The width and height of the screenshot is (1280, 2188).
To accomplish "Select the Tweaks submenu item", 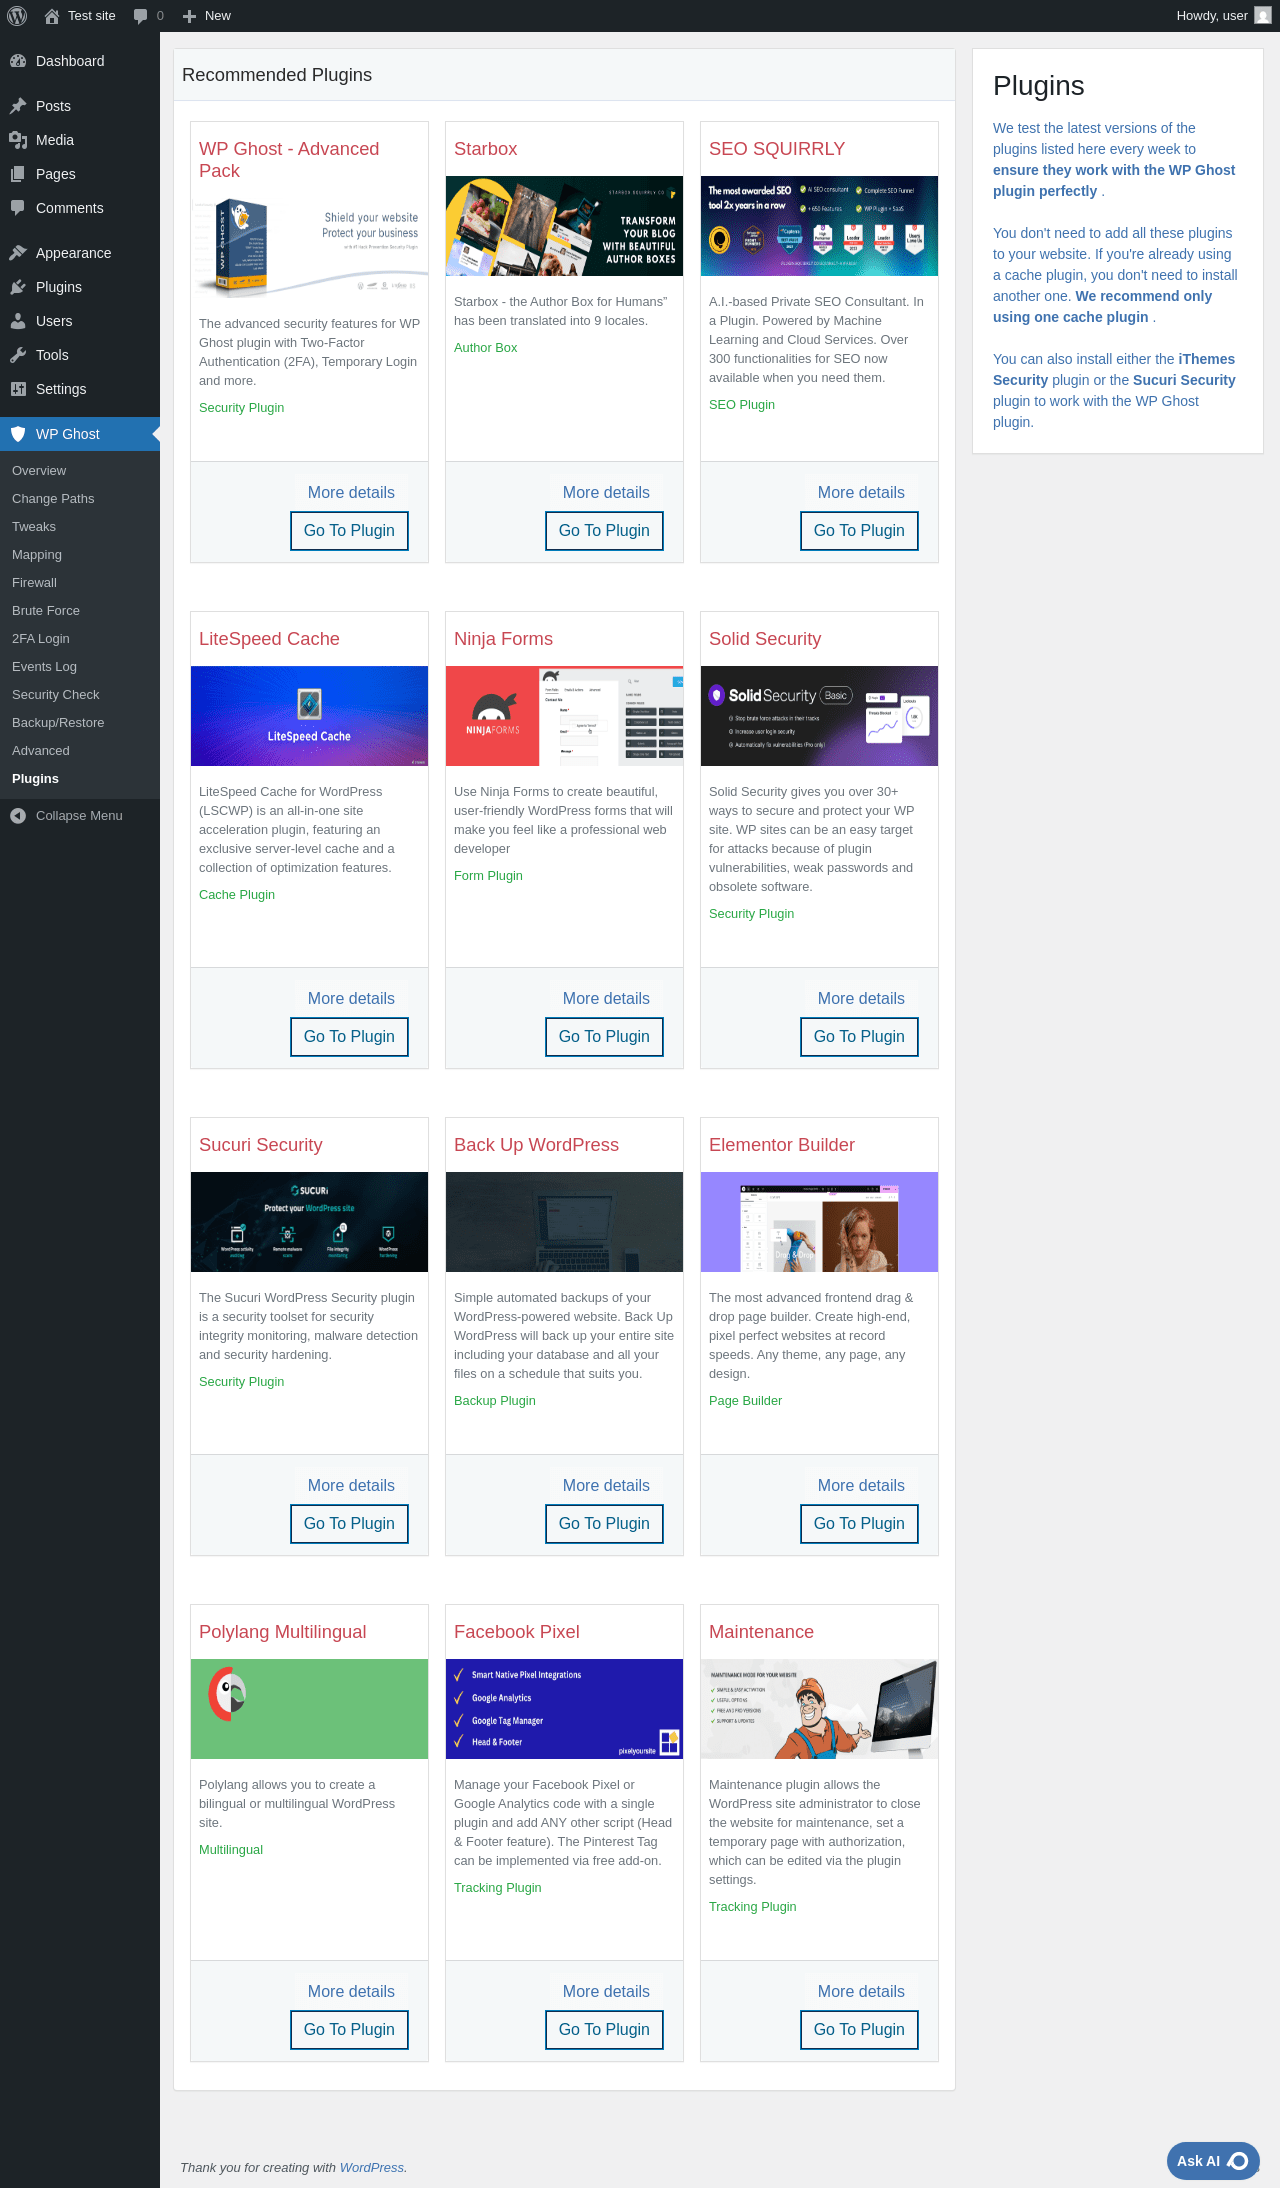I will coord(34,527).
